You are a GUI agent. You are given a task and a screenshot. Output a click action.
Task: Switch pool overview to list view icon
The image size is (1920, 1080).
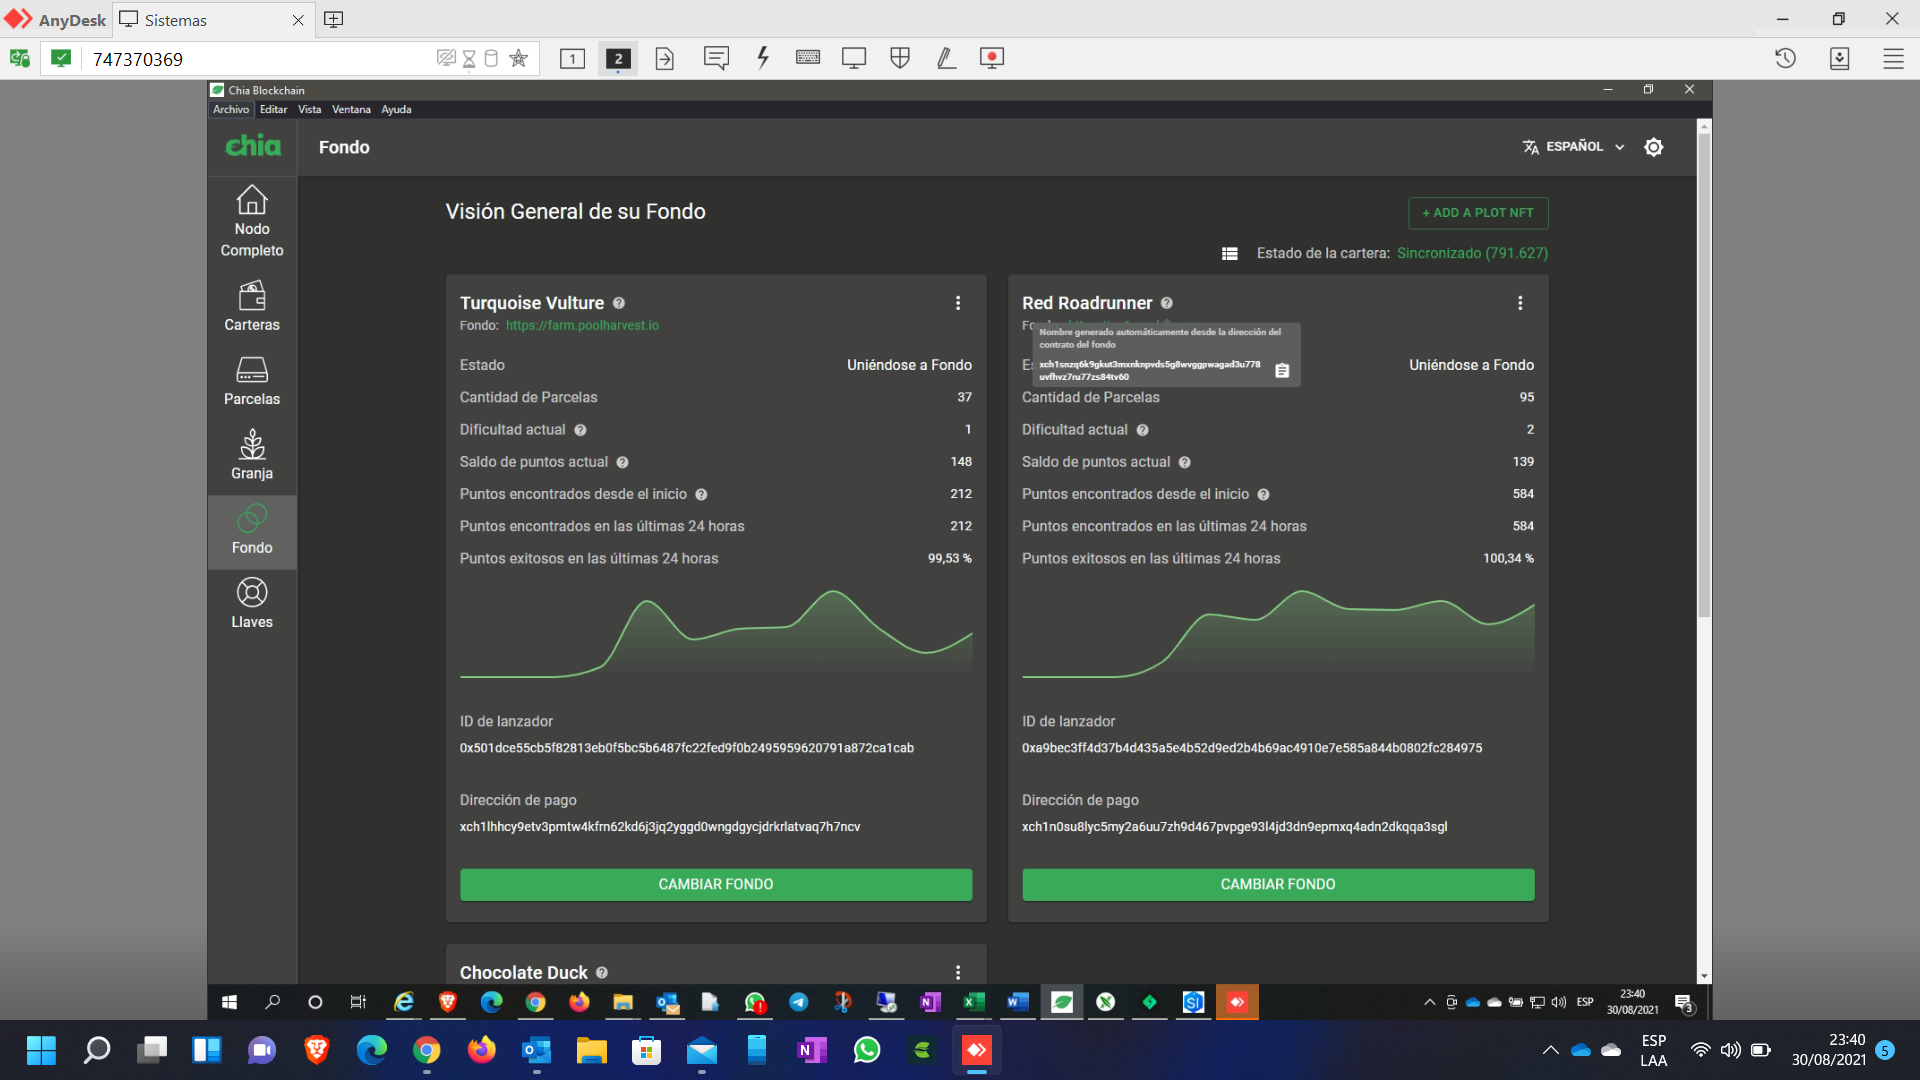1230,254
